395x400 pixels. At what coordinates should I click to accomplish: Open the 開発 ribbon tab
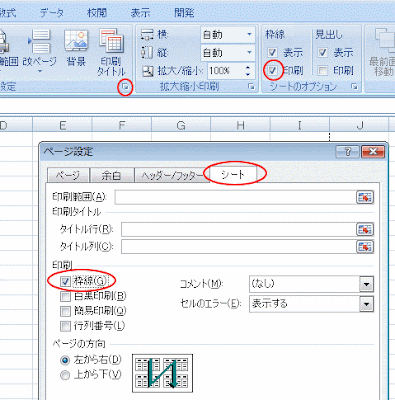(x=184, y=13)
